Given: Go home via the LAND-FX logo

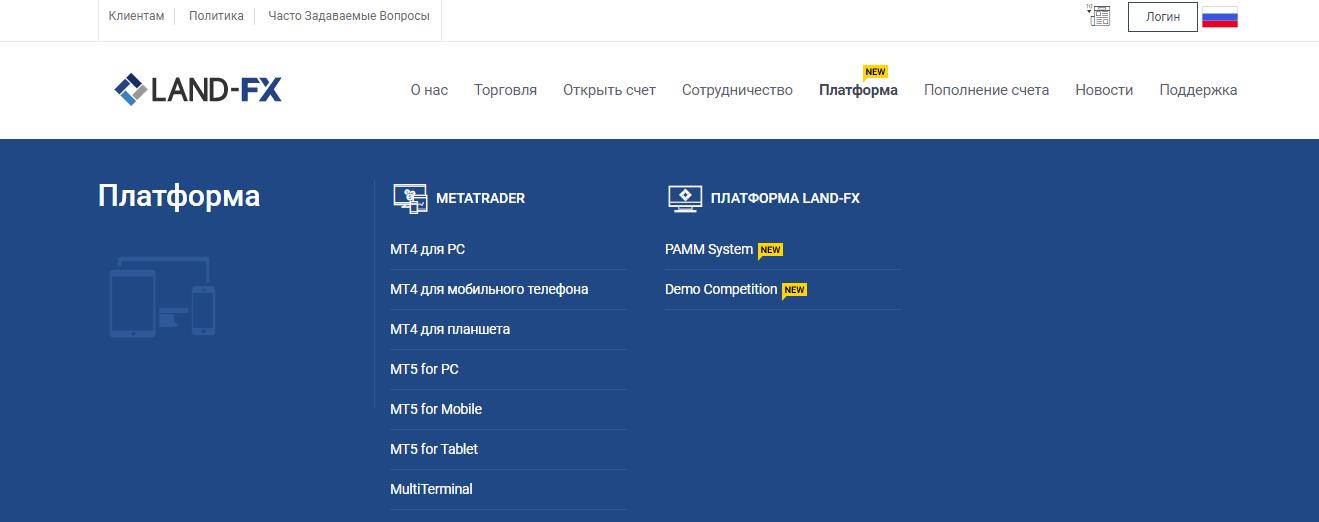Looking at the screenshot, I should [x=198, y=90].
